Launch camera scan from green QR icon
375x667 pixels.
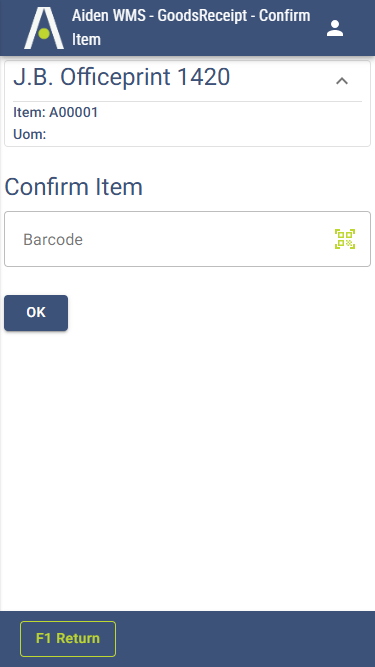click(x=345, y=239)
